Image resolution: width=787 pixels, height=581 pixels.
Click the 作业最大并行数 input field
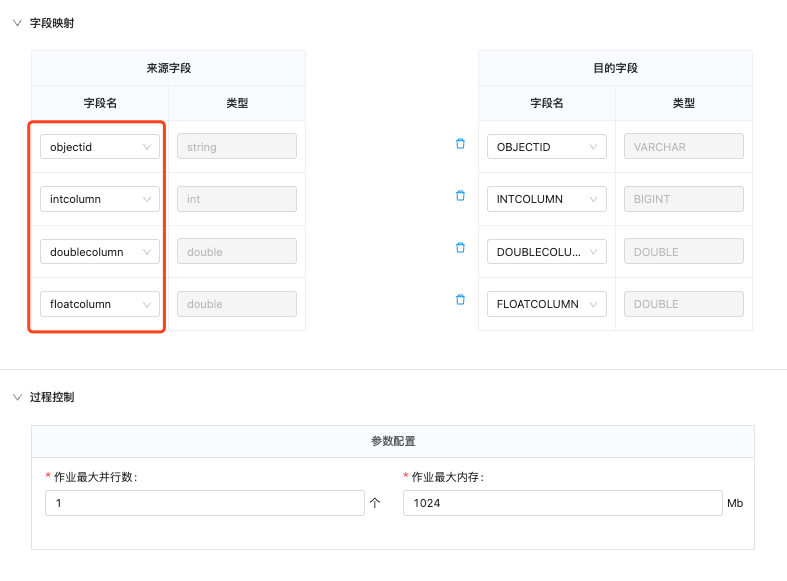click(x=204, y=503)
